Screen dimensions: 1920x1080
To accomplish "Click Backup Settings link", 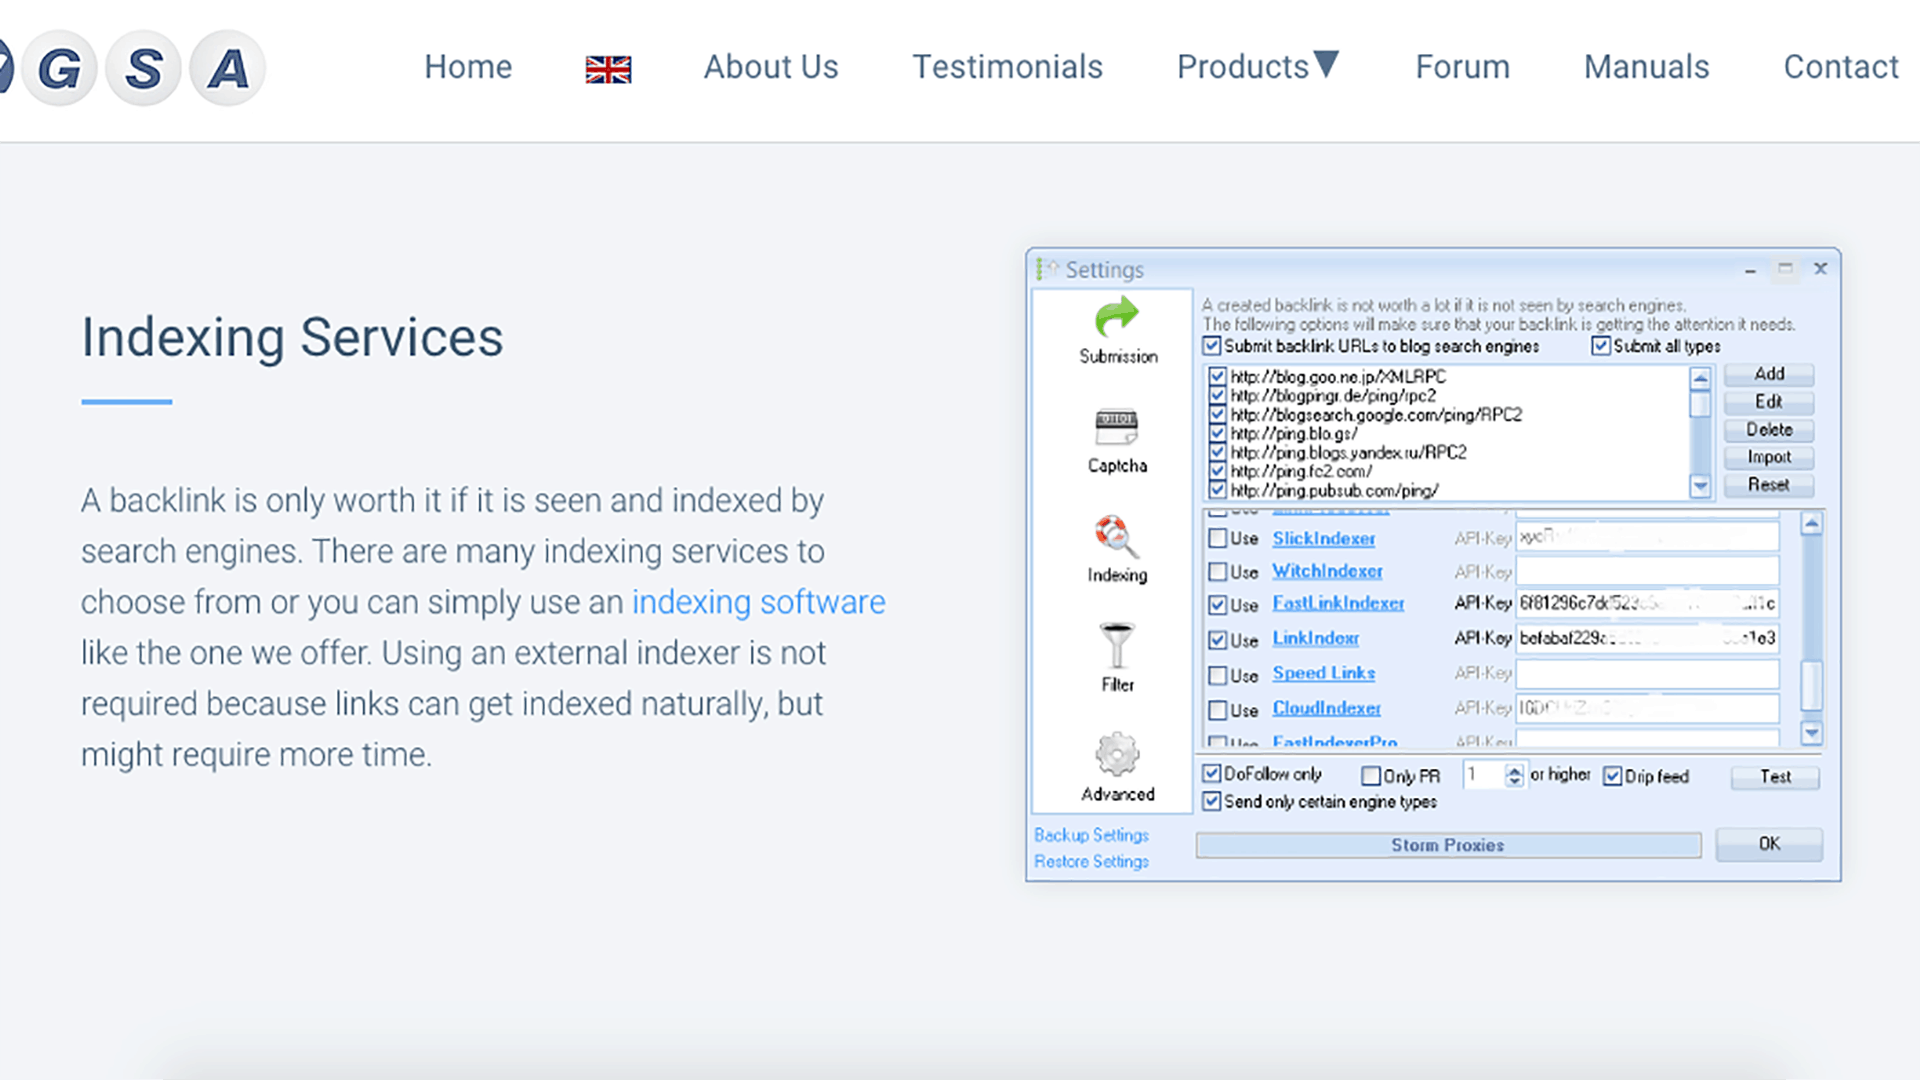I will coord(1091,835).
